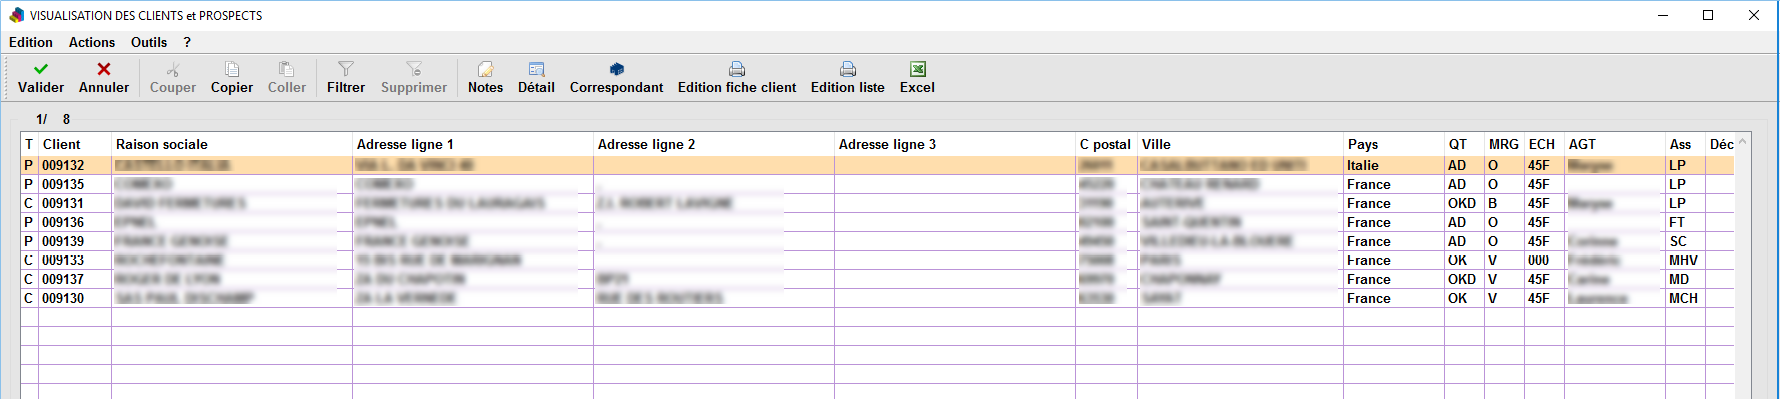Sort by Raison sociale column header
1780x399 pixels.
pyautogui.click(x=232, y=144)
